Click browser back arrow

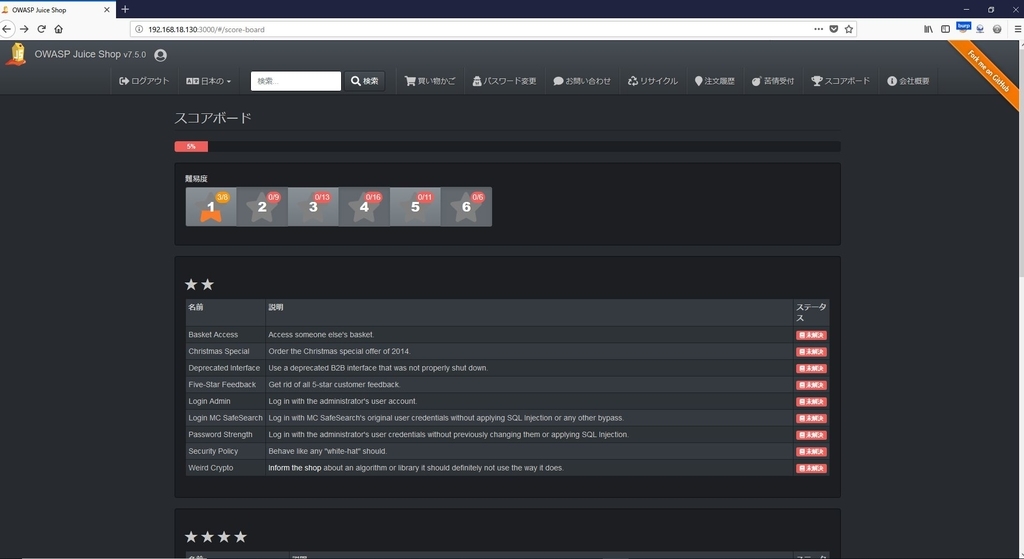coord(7,29)
